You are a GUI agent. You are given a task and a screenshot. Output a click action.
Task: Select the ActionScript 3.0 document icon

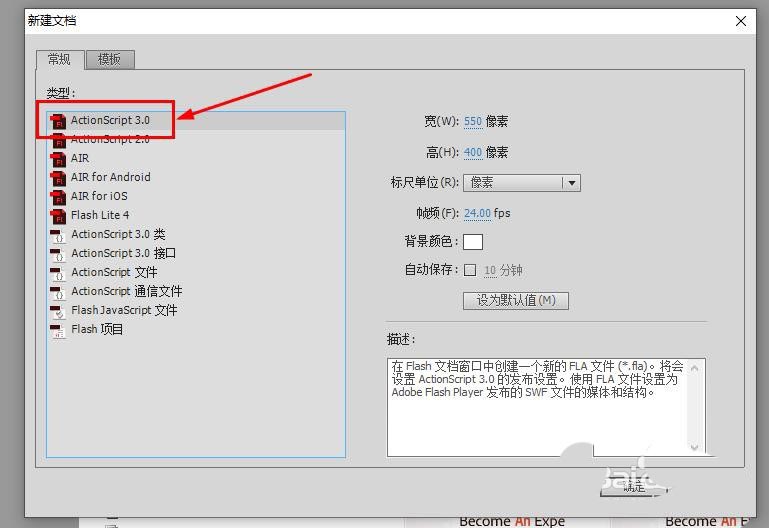click(58, 121)
